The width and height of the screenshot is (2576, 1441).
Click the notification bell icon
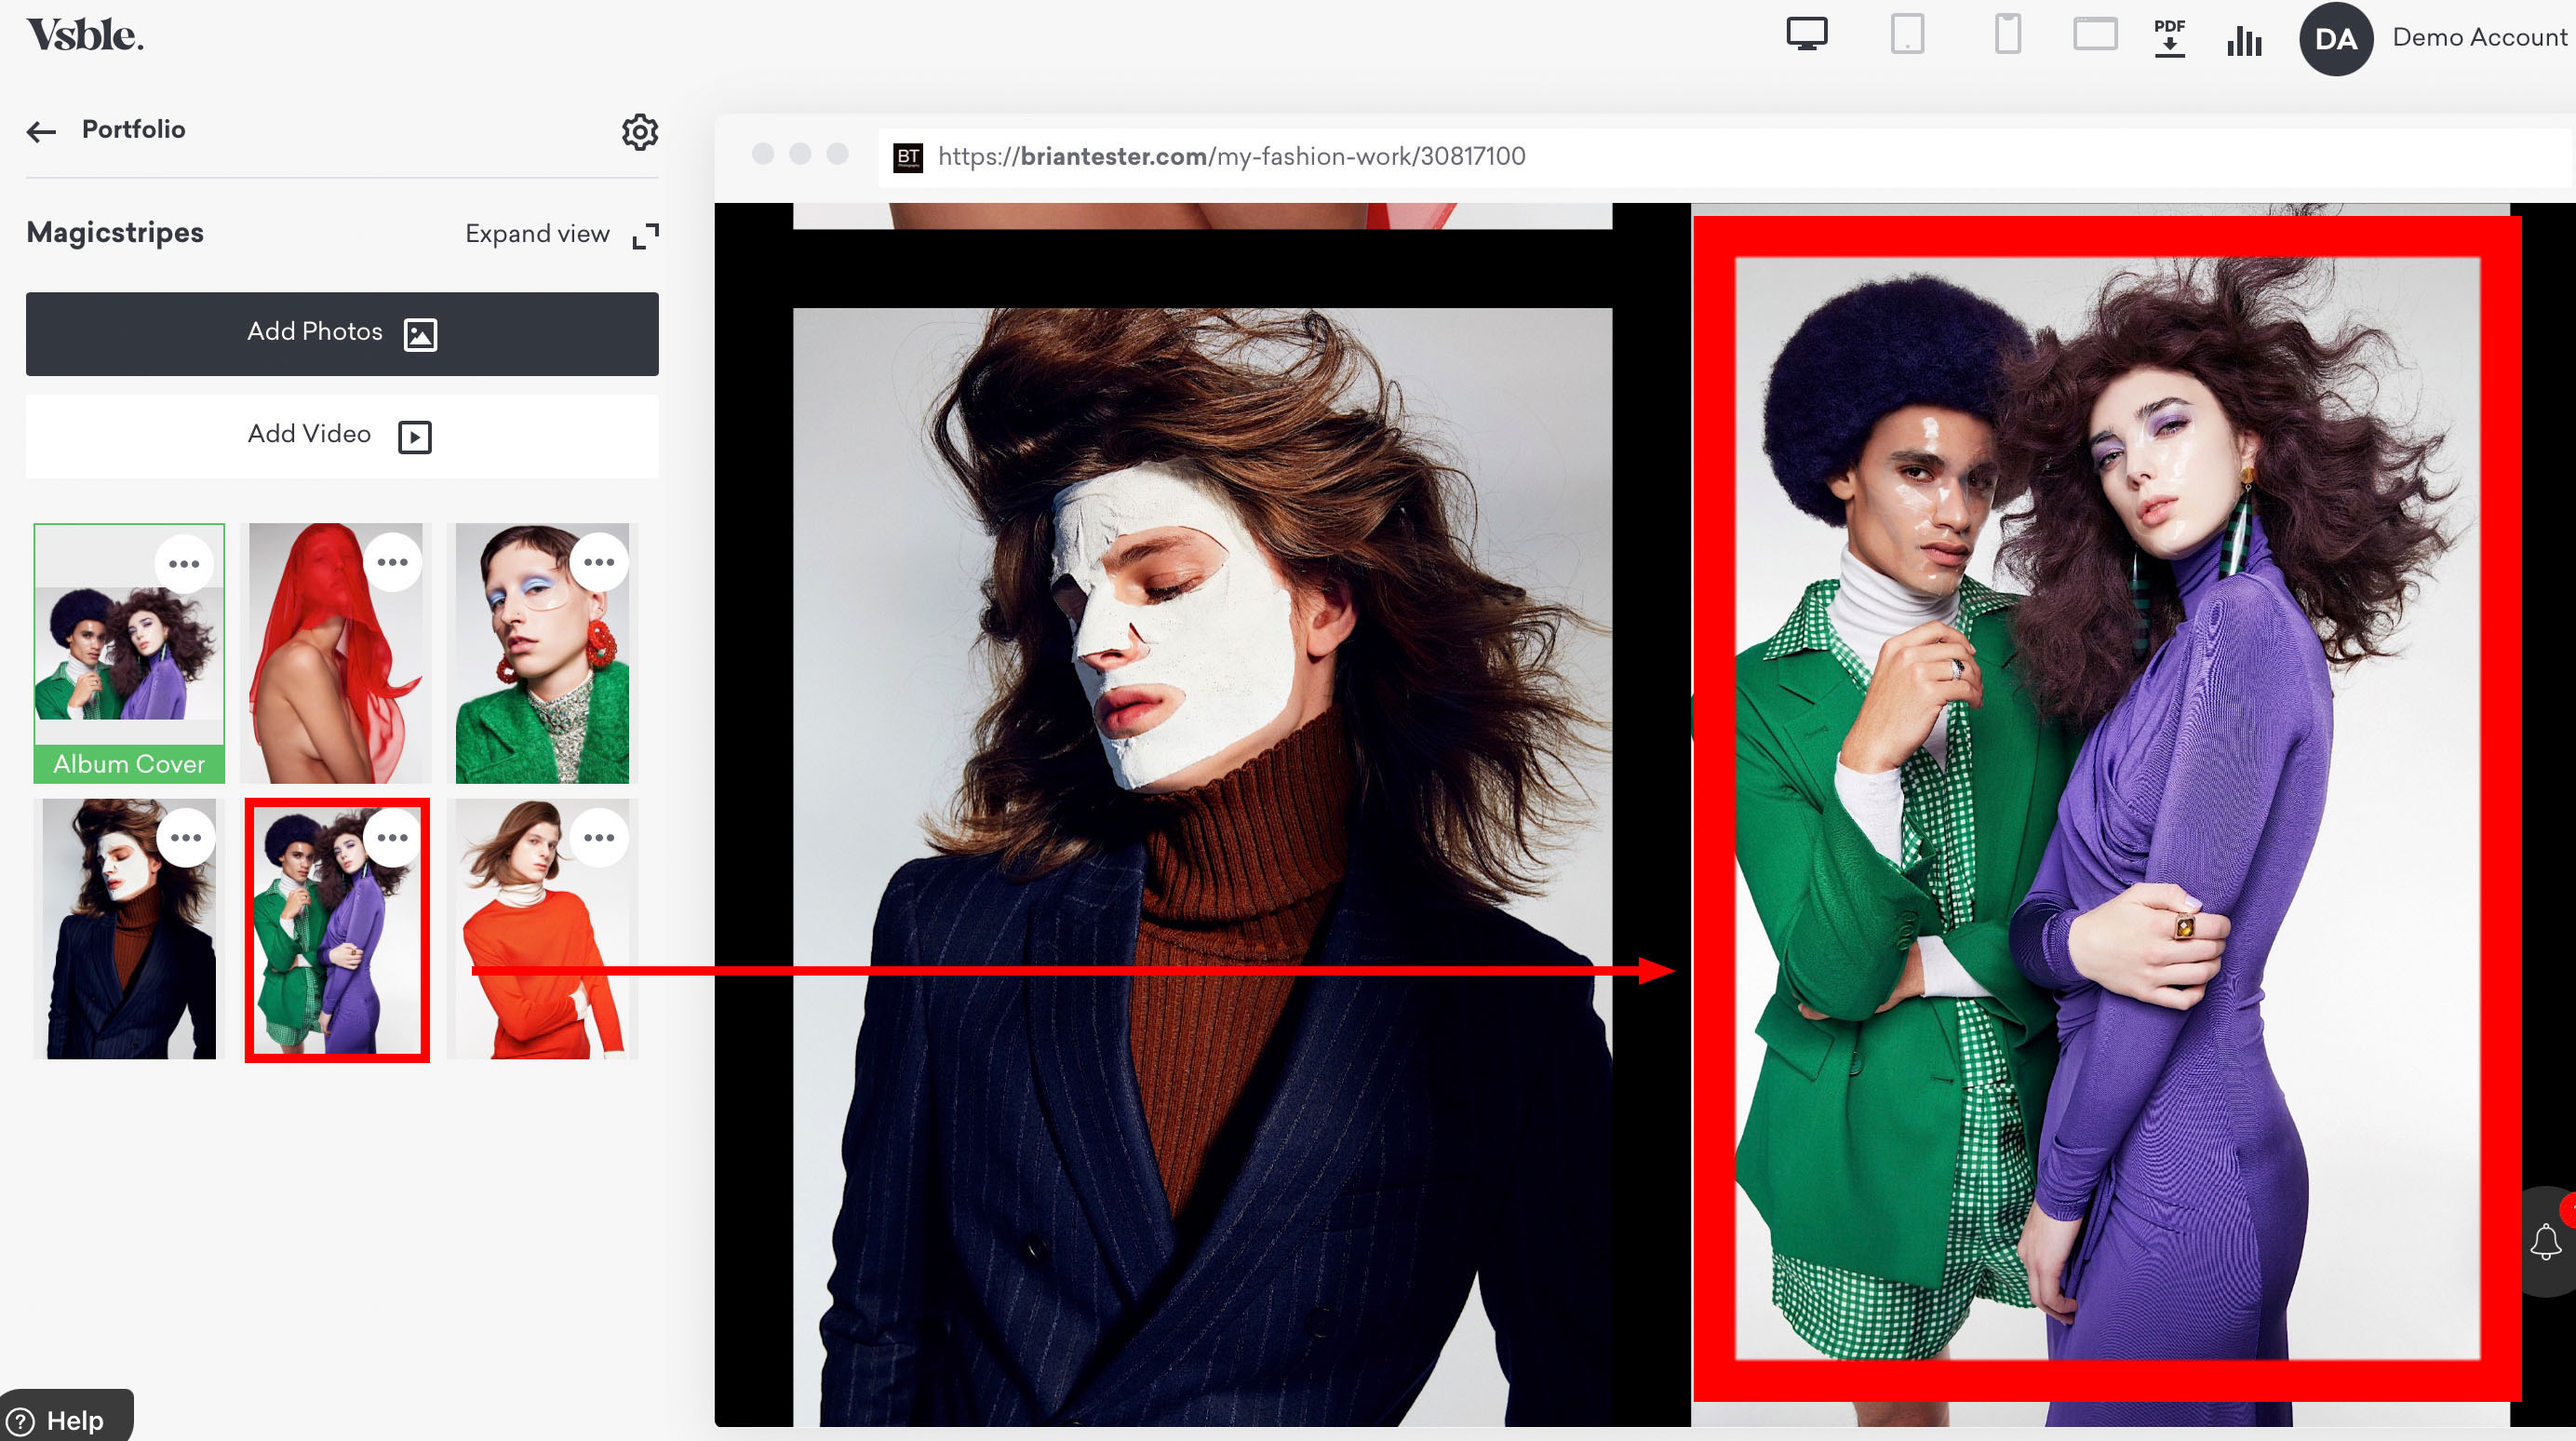pos(2545,1242)
